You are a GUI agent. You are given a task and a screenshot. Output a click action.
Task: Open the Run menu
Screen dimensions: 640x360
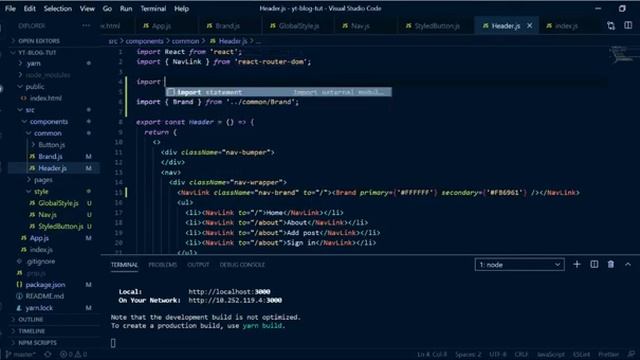tap(126, 9)
